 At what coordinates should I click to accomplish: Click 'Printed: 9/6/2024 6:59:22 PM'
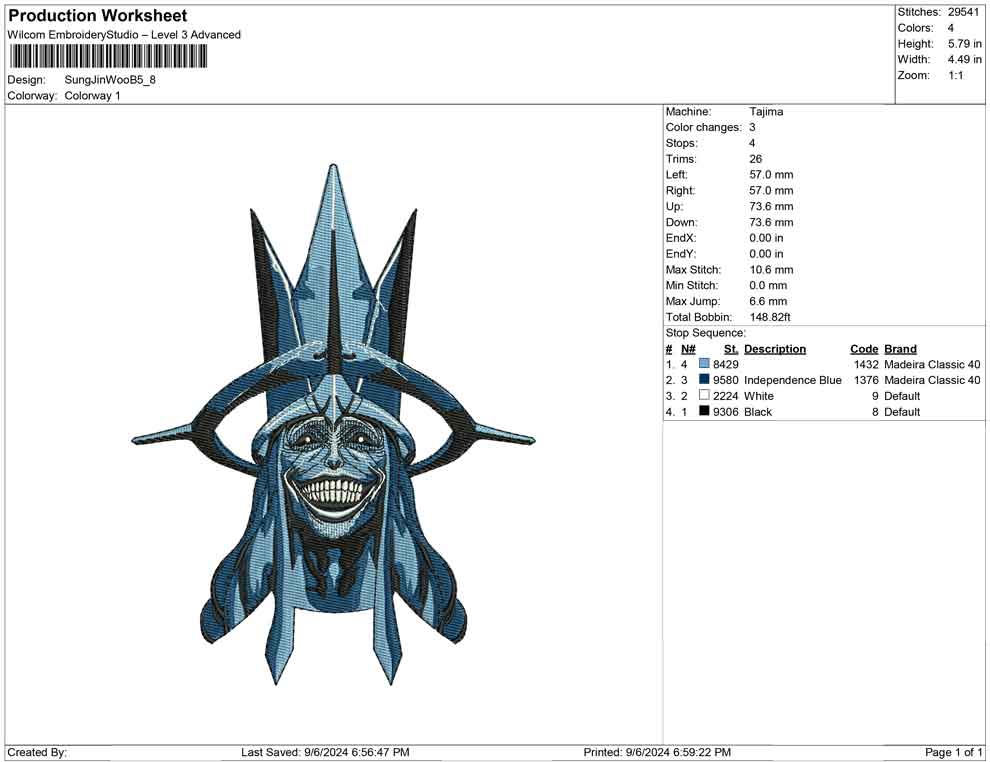(657, 752)
